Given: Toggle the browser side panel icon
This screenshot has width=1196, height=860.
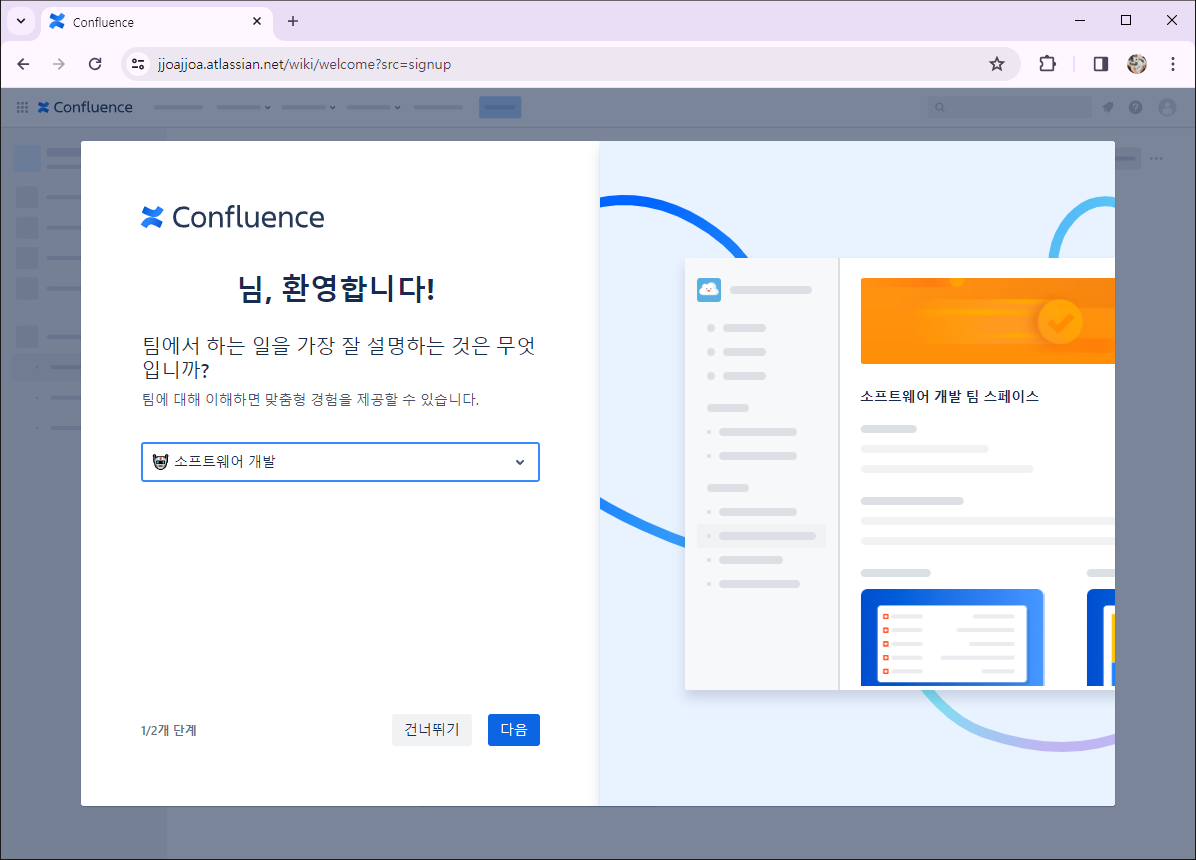Looking at the screenshot, I should pyautogui.click(x=1100, y=64).
